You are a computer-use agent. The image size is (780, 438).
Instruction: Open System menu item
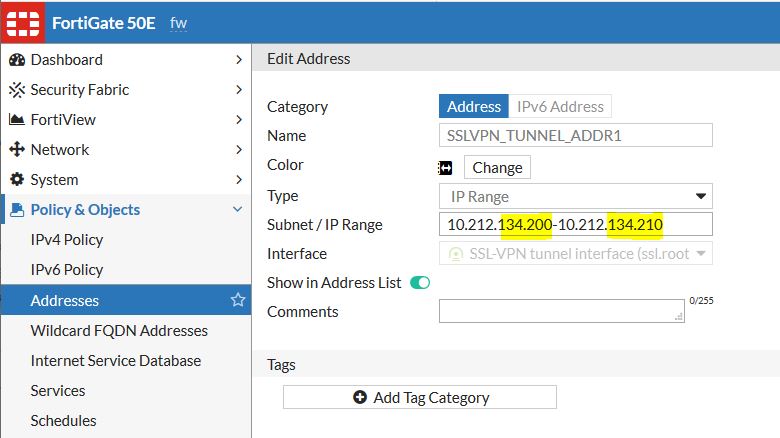pyautogui.click(x=126, y=179)
